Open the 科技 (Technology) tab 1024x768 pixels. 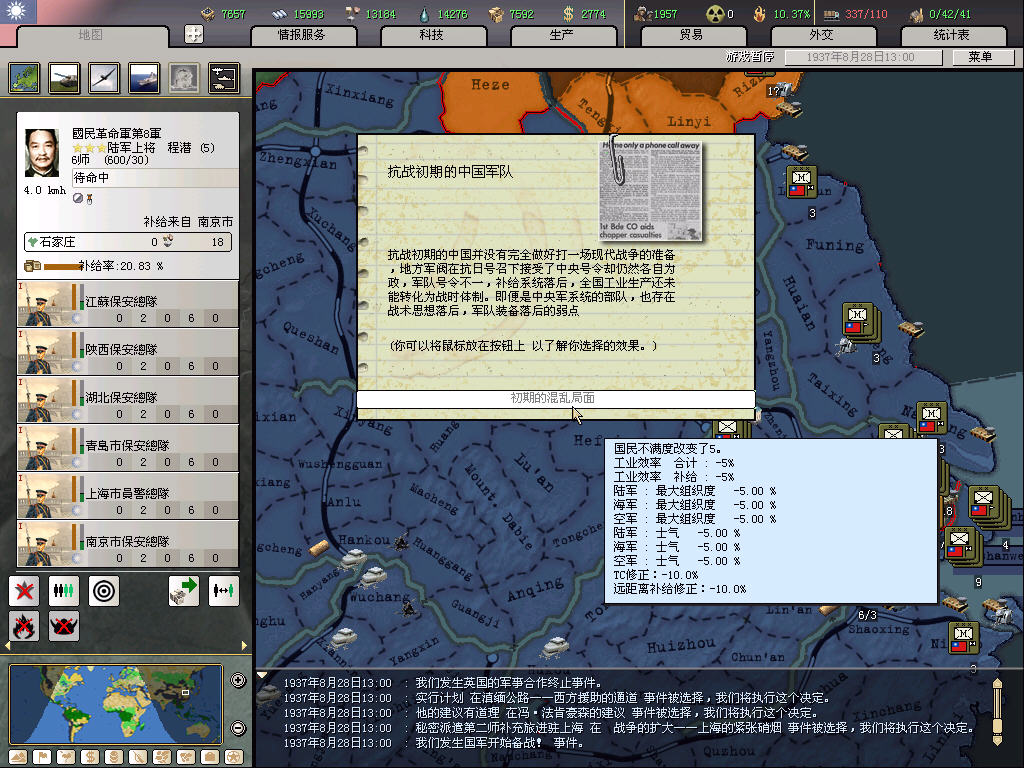[430, 35]
